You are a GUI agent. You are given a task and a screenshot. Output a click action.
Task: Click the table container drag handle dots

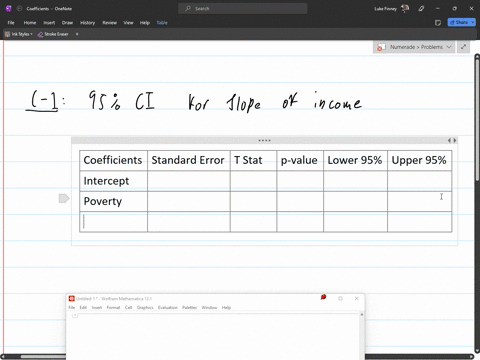pyautogui.click(x=264, y=140)
